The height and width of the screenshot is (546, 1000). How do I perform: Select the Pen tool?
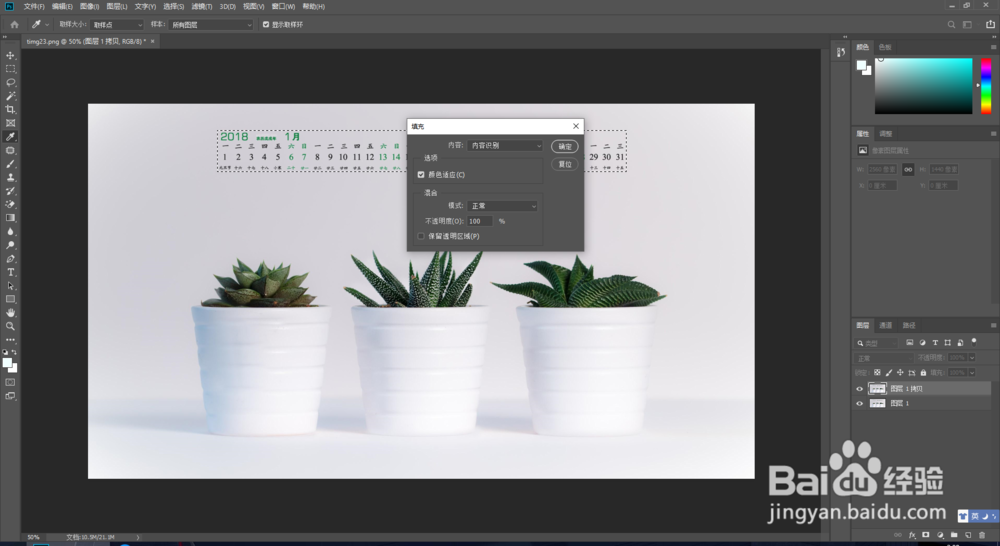(10, 259)
